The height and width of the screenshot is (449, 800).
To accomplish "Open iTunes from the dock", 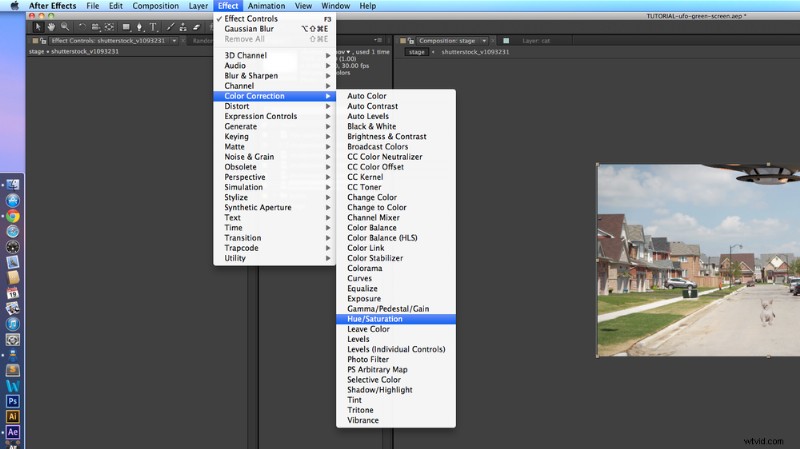I will [13, 324].
